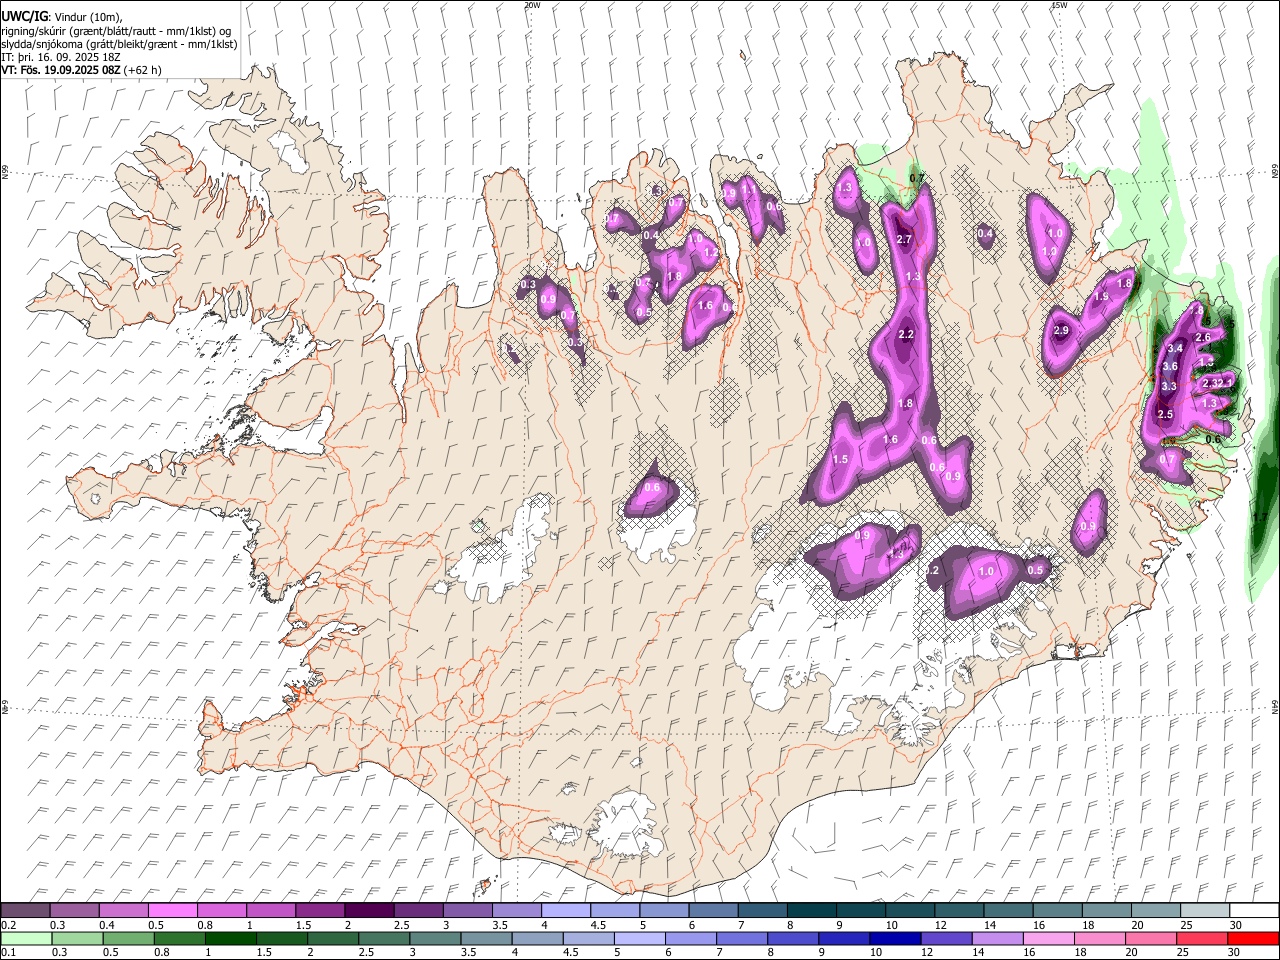Click the top-row legend swatch starting at 14
The image size is (1280, 960).
(x=1008, y=911)
